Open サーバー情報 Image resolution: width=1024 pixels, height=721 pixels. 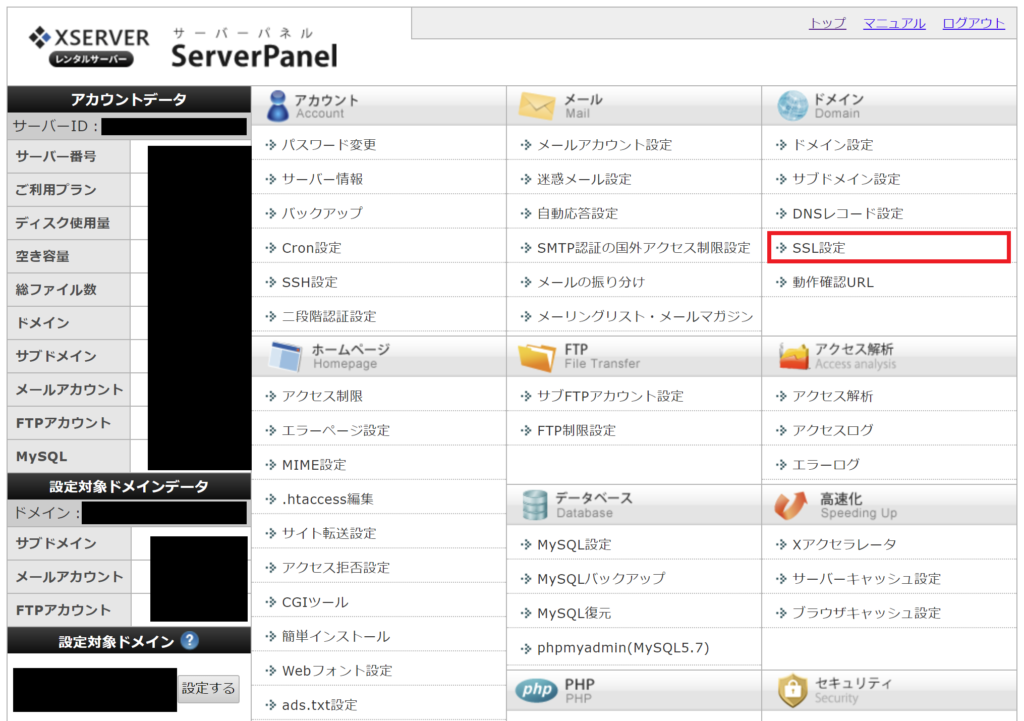click(322, 179)
